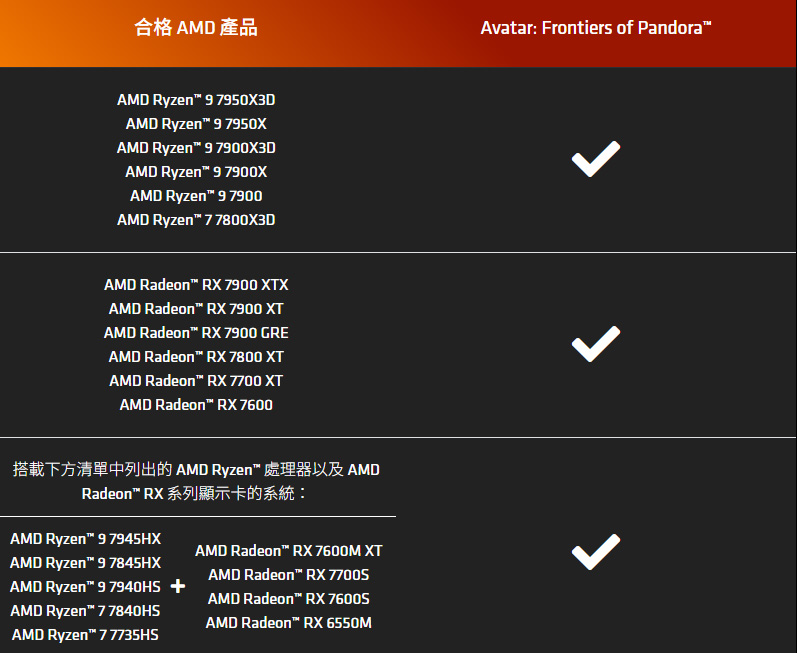This screenshot has height=653, width=797.
Task: Click the plus sign between Ryzen and Radeon lists
Action: coord(178,586)
